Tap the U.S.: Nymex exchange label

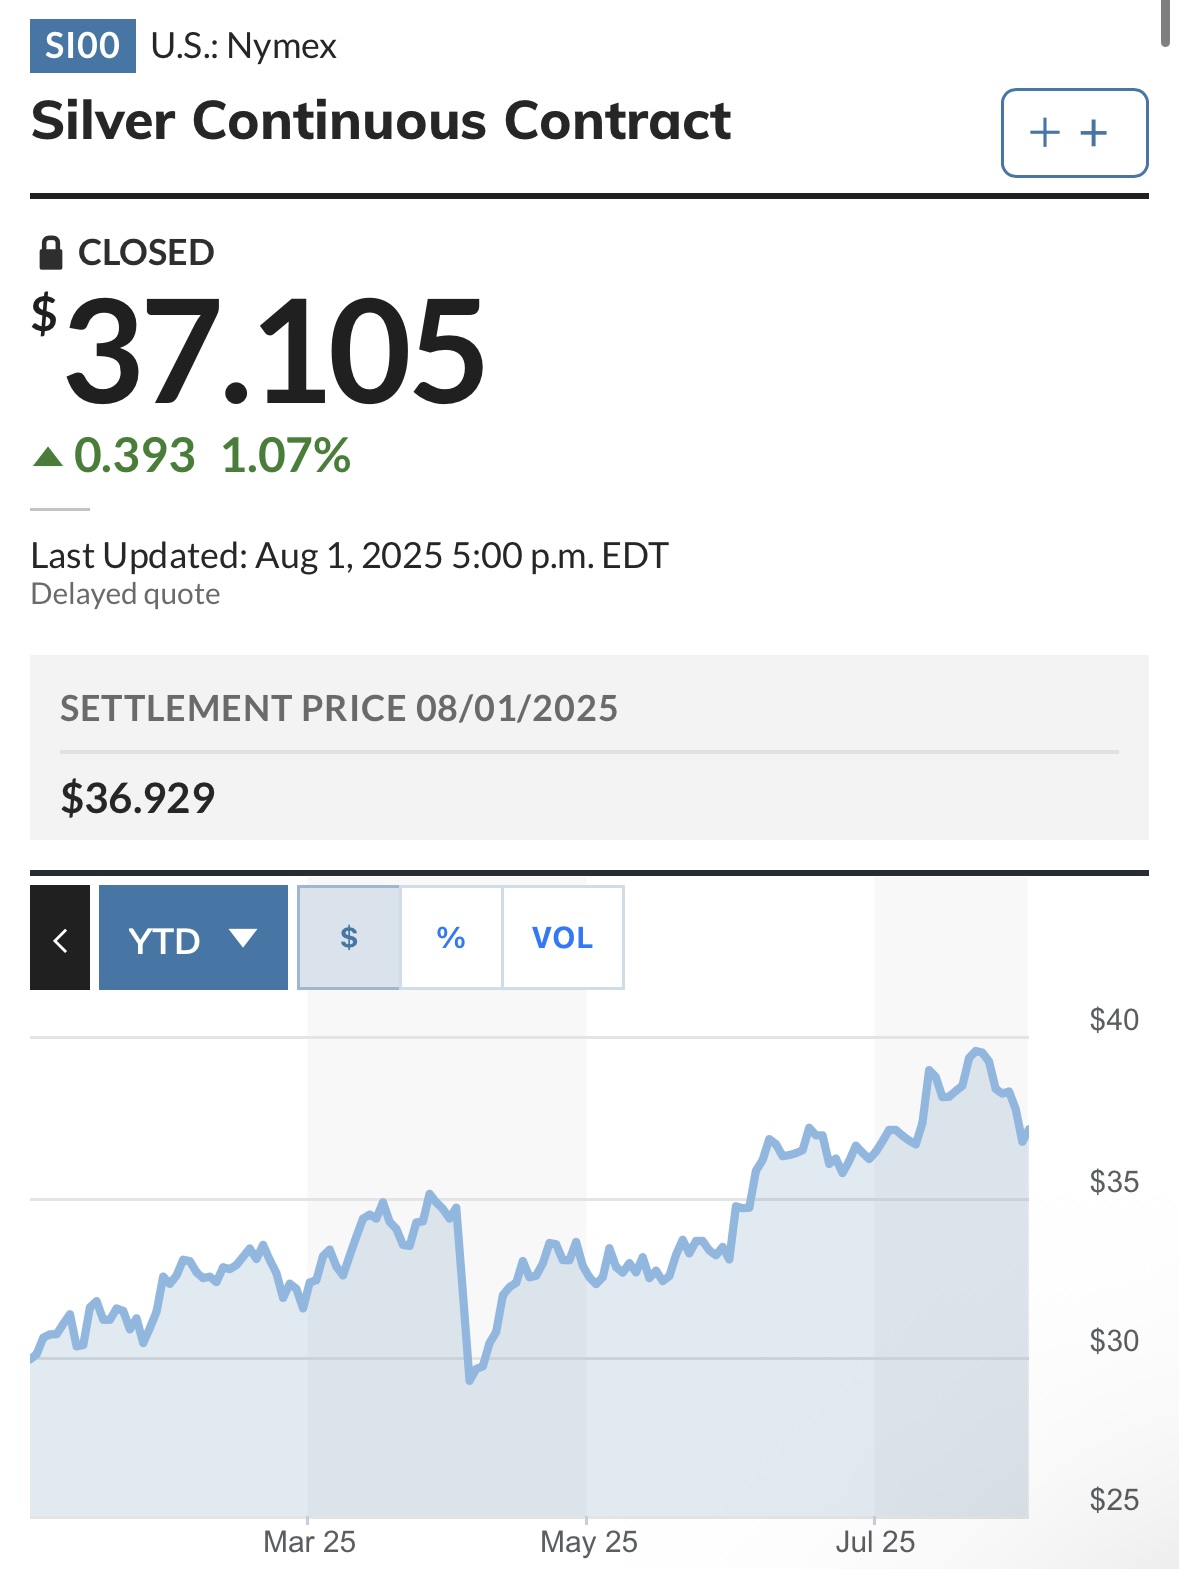tap(244, 46)
